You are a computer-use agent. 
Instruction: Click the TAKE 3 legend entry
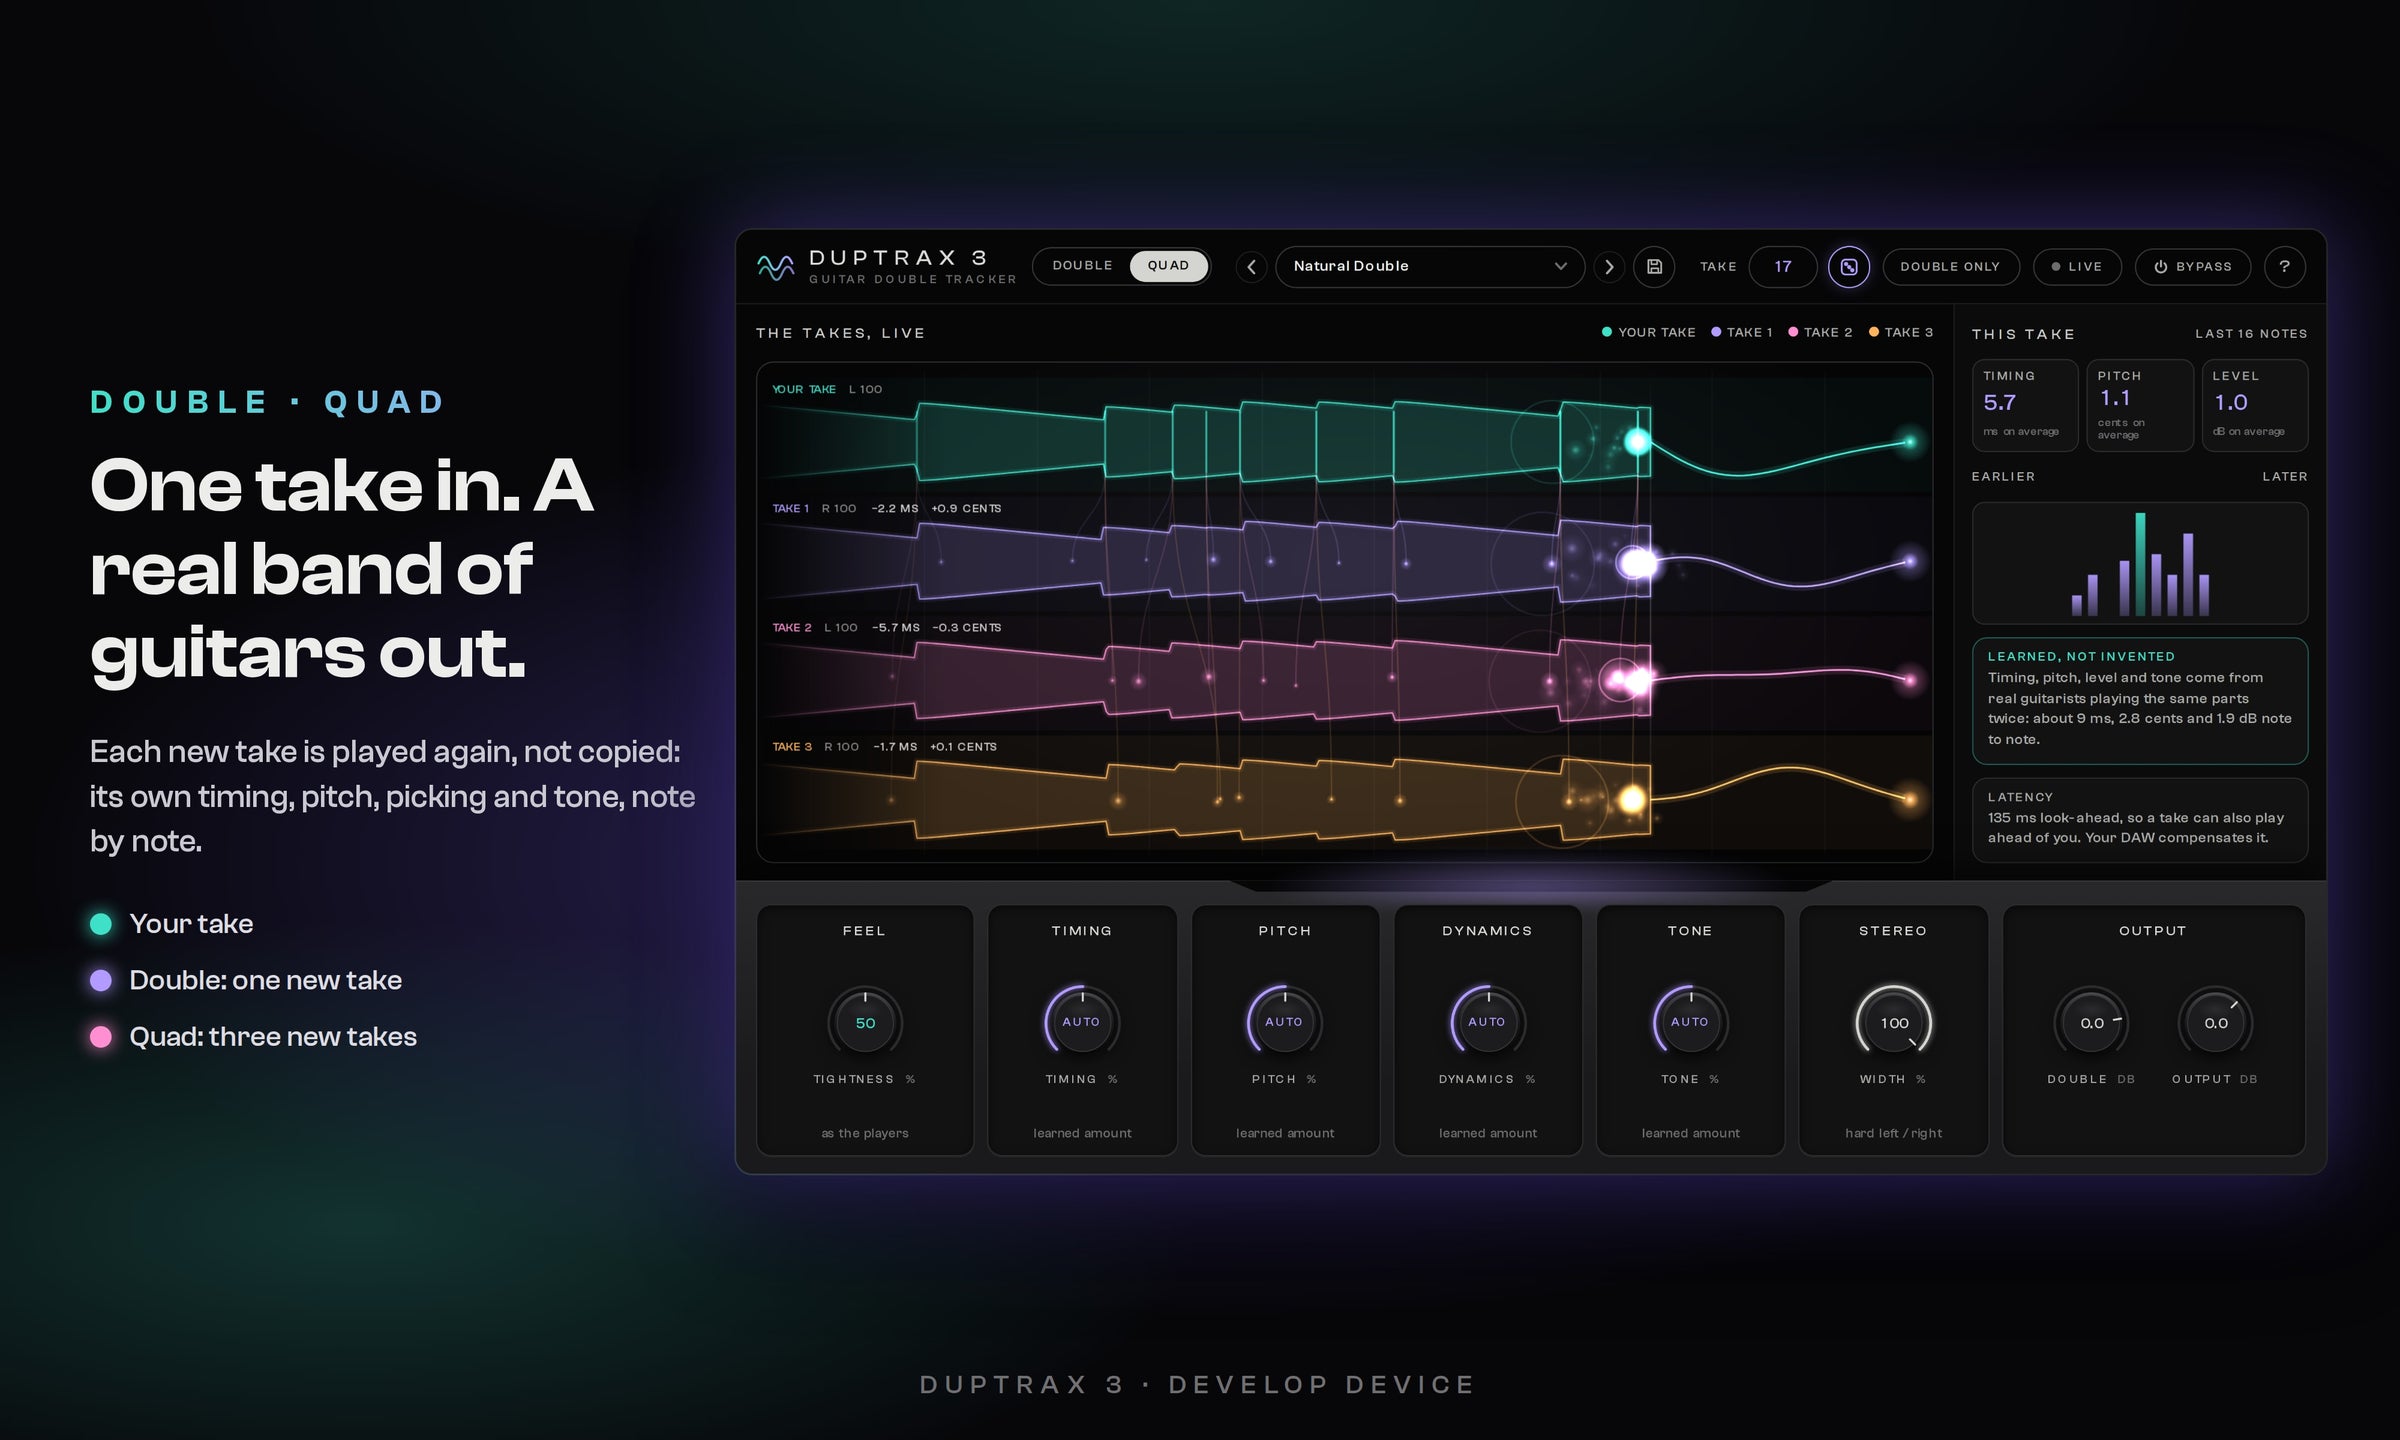1901,332
